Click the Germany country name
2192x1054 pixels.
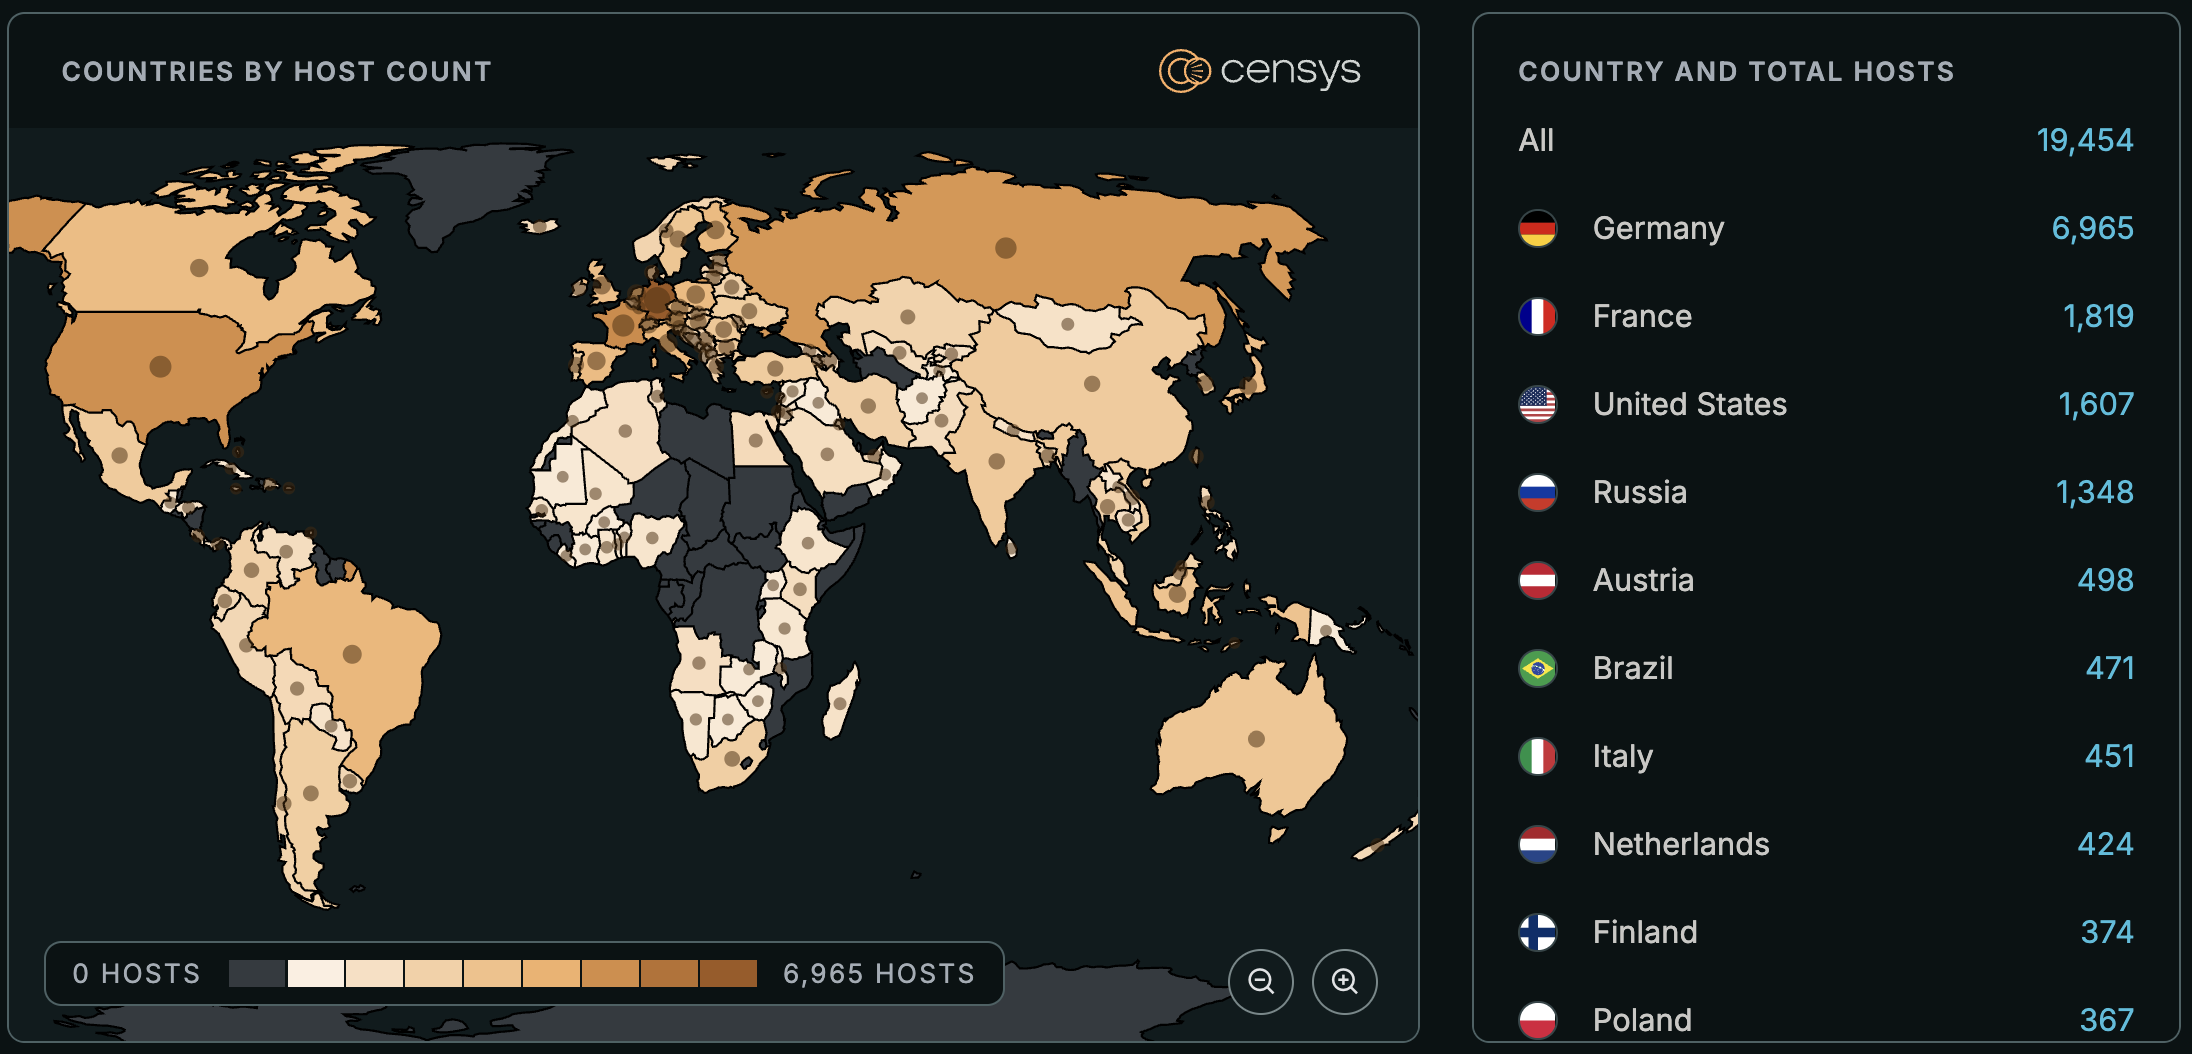(x=1658, y=228)
